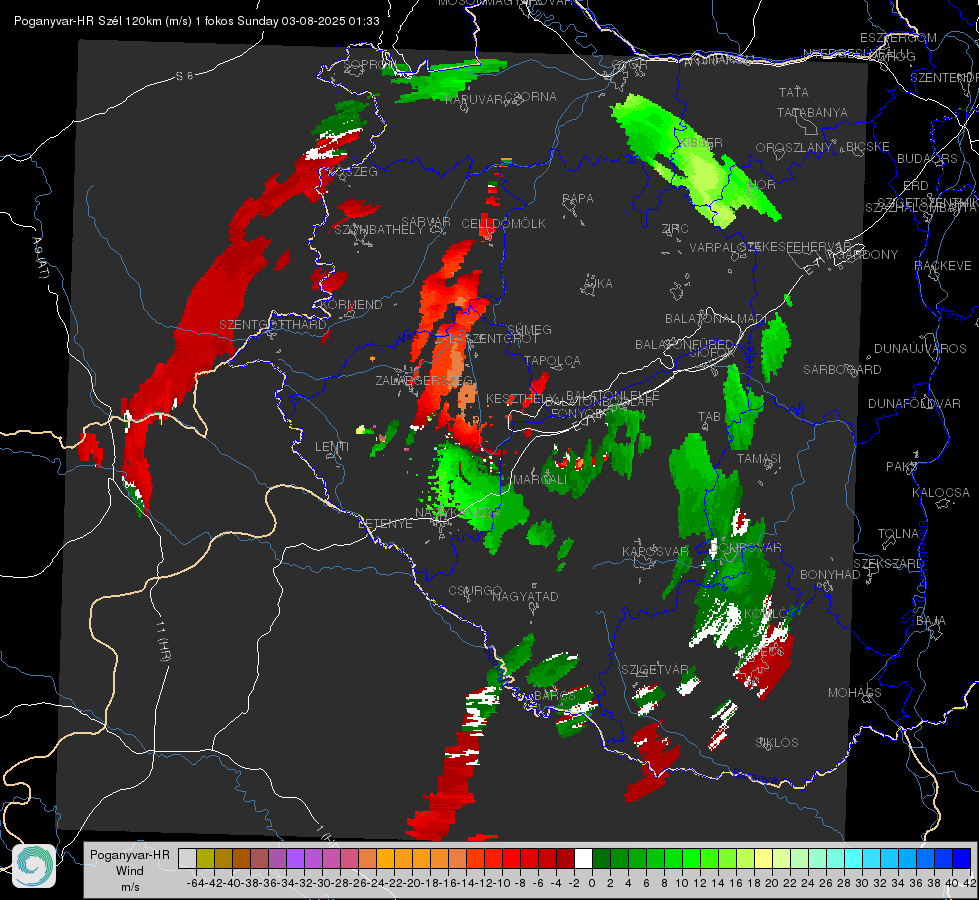Select the PAPA city label
Screen dimensions: 979x900
(x=578, y=199)
